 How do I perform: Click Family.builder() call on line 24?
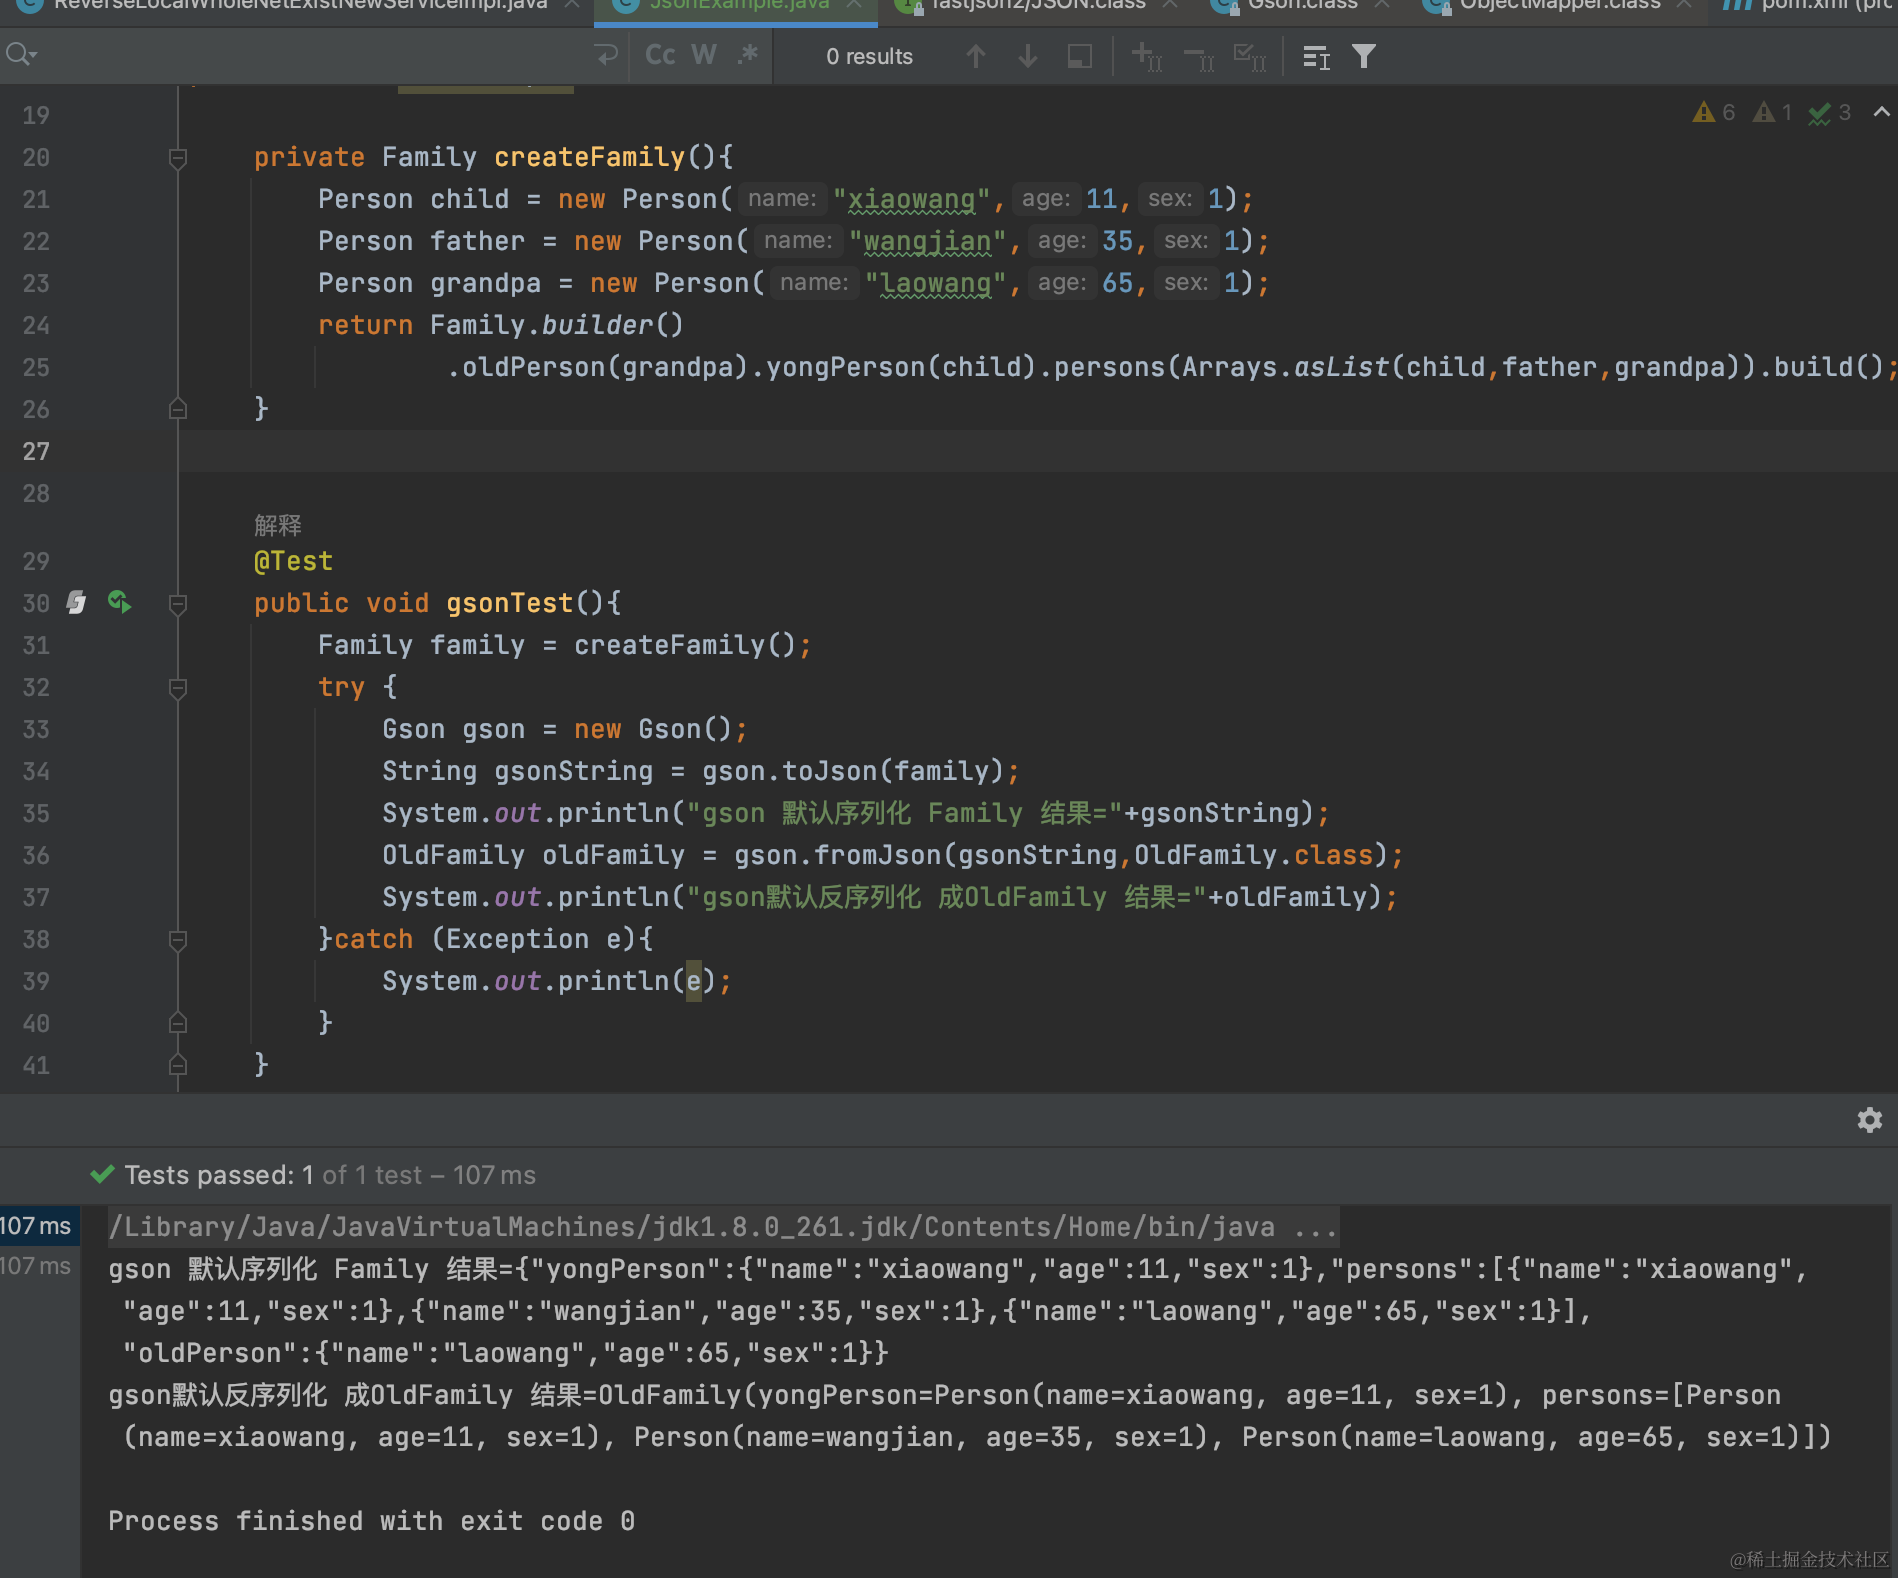[557, 325]
